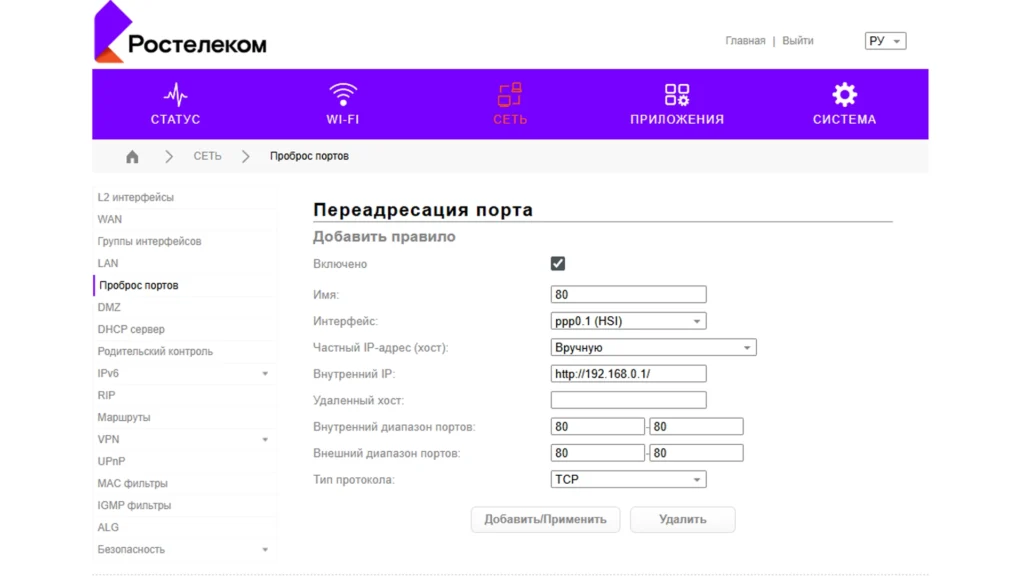
Task: Click the Rostelecom logo
Action: (180, 33)
